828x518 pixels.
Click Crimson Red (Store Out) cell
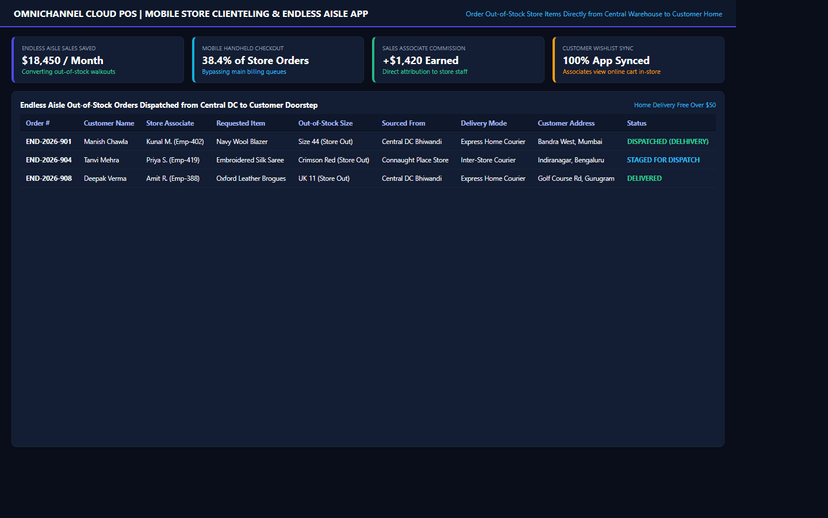334,160
